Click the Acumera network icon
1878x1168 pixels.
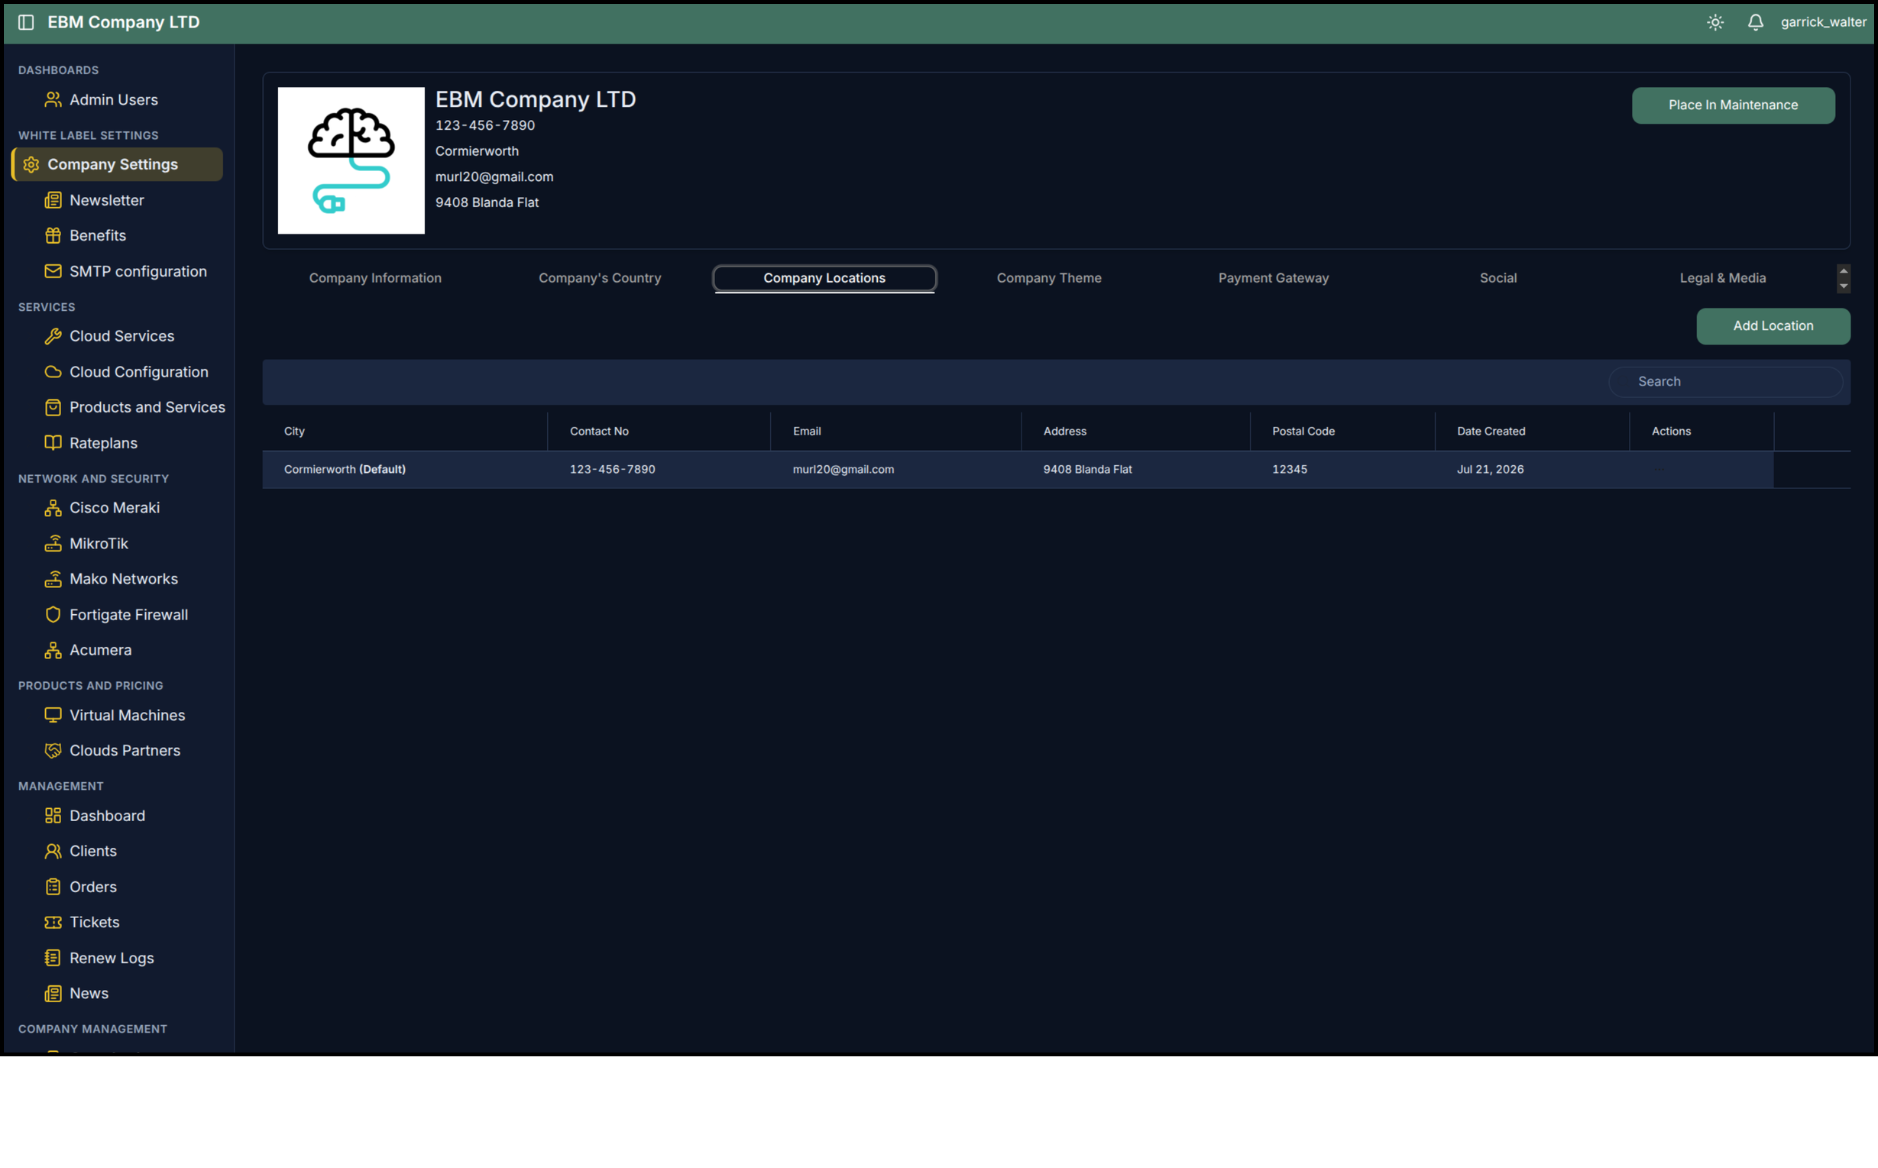tap(53, 650)
